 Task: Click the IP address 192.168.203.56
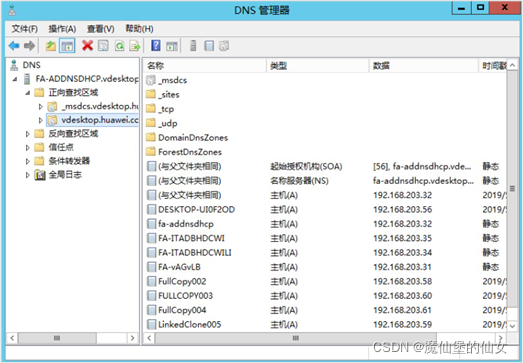[403, 210]
